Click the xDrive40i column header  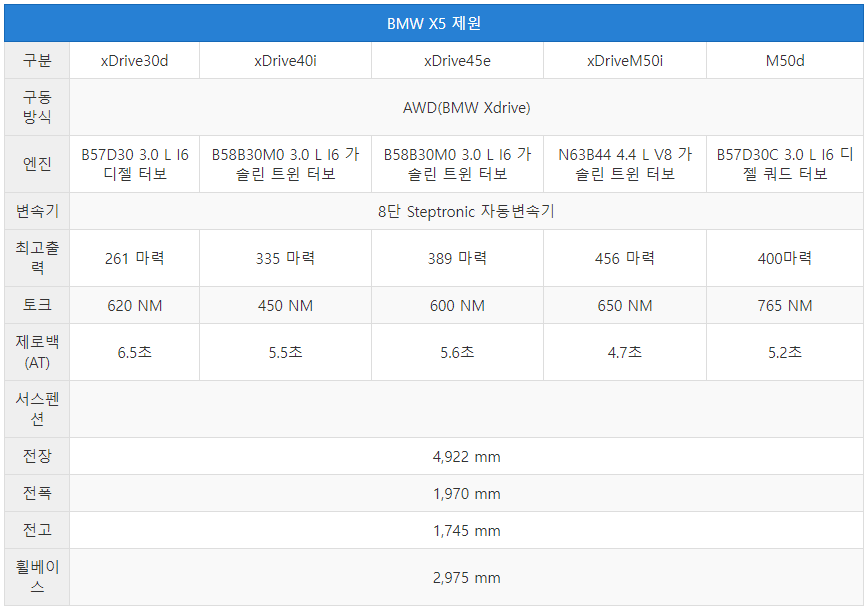click(x=285, y=60)
